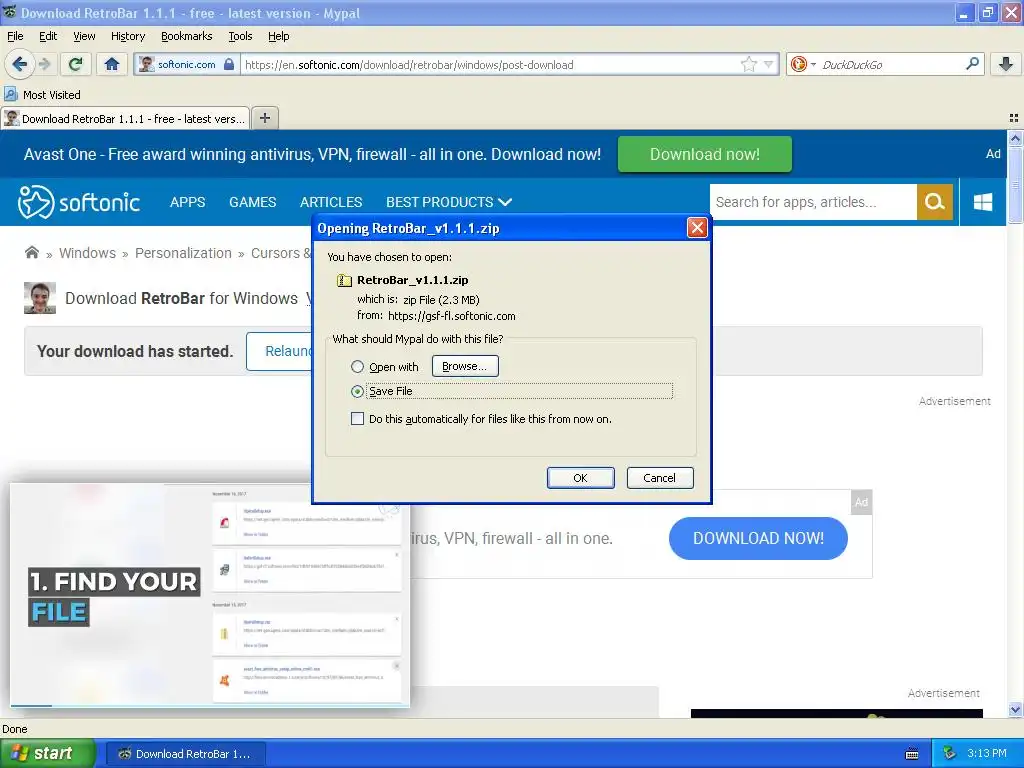
Task: Enable Do this automatically checkbox
Action: pyautogui.click(x=357, y=419)
